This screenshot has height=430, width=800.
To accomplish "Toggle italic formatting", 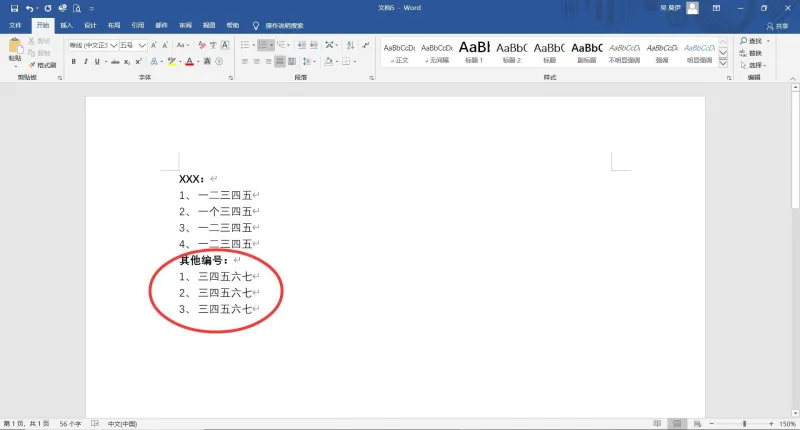I will click(85, 62).
